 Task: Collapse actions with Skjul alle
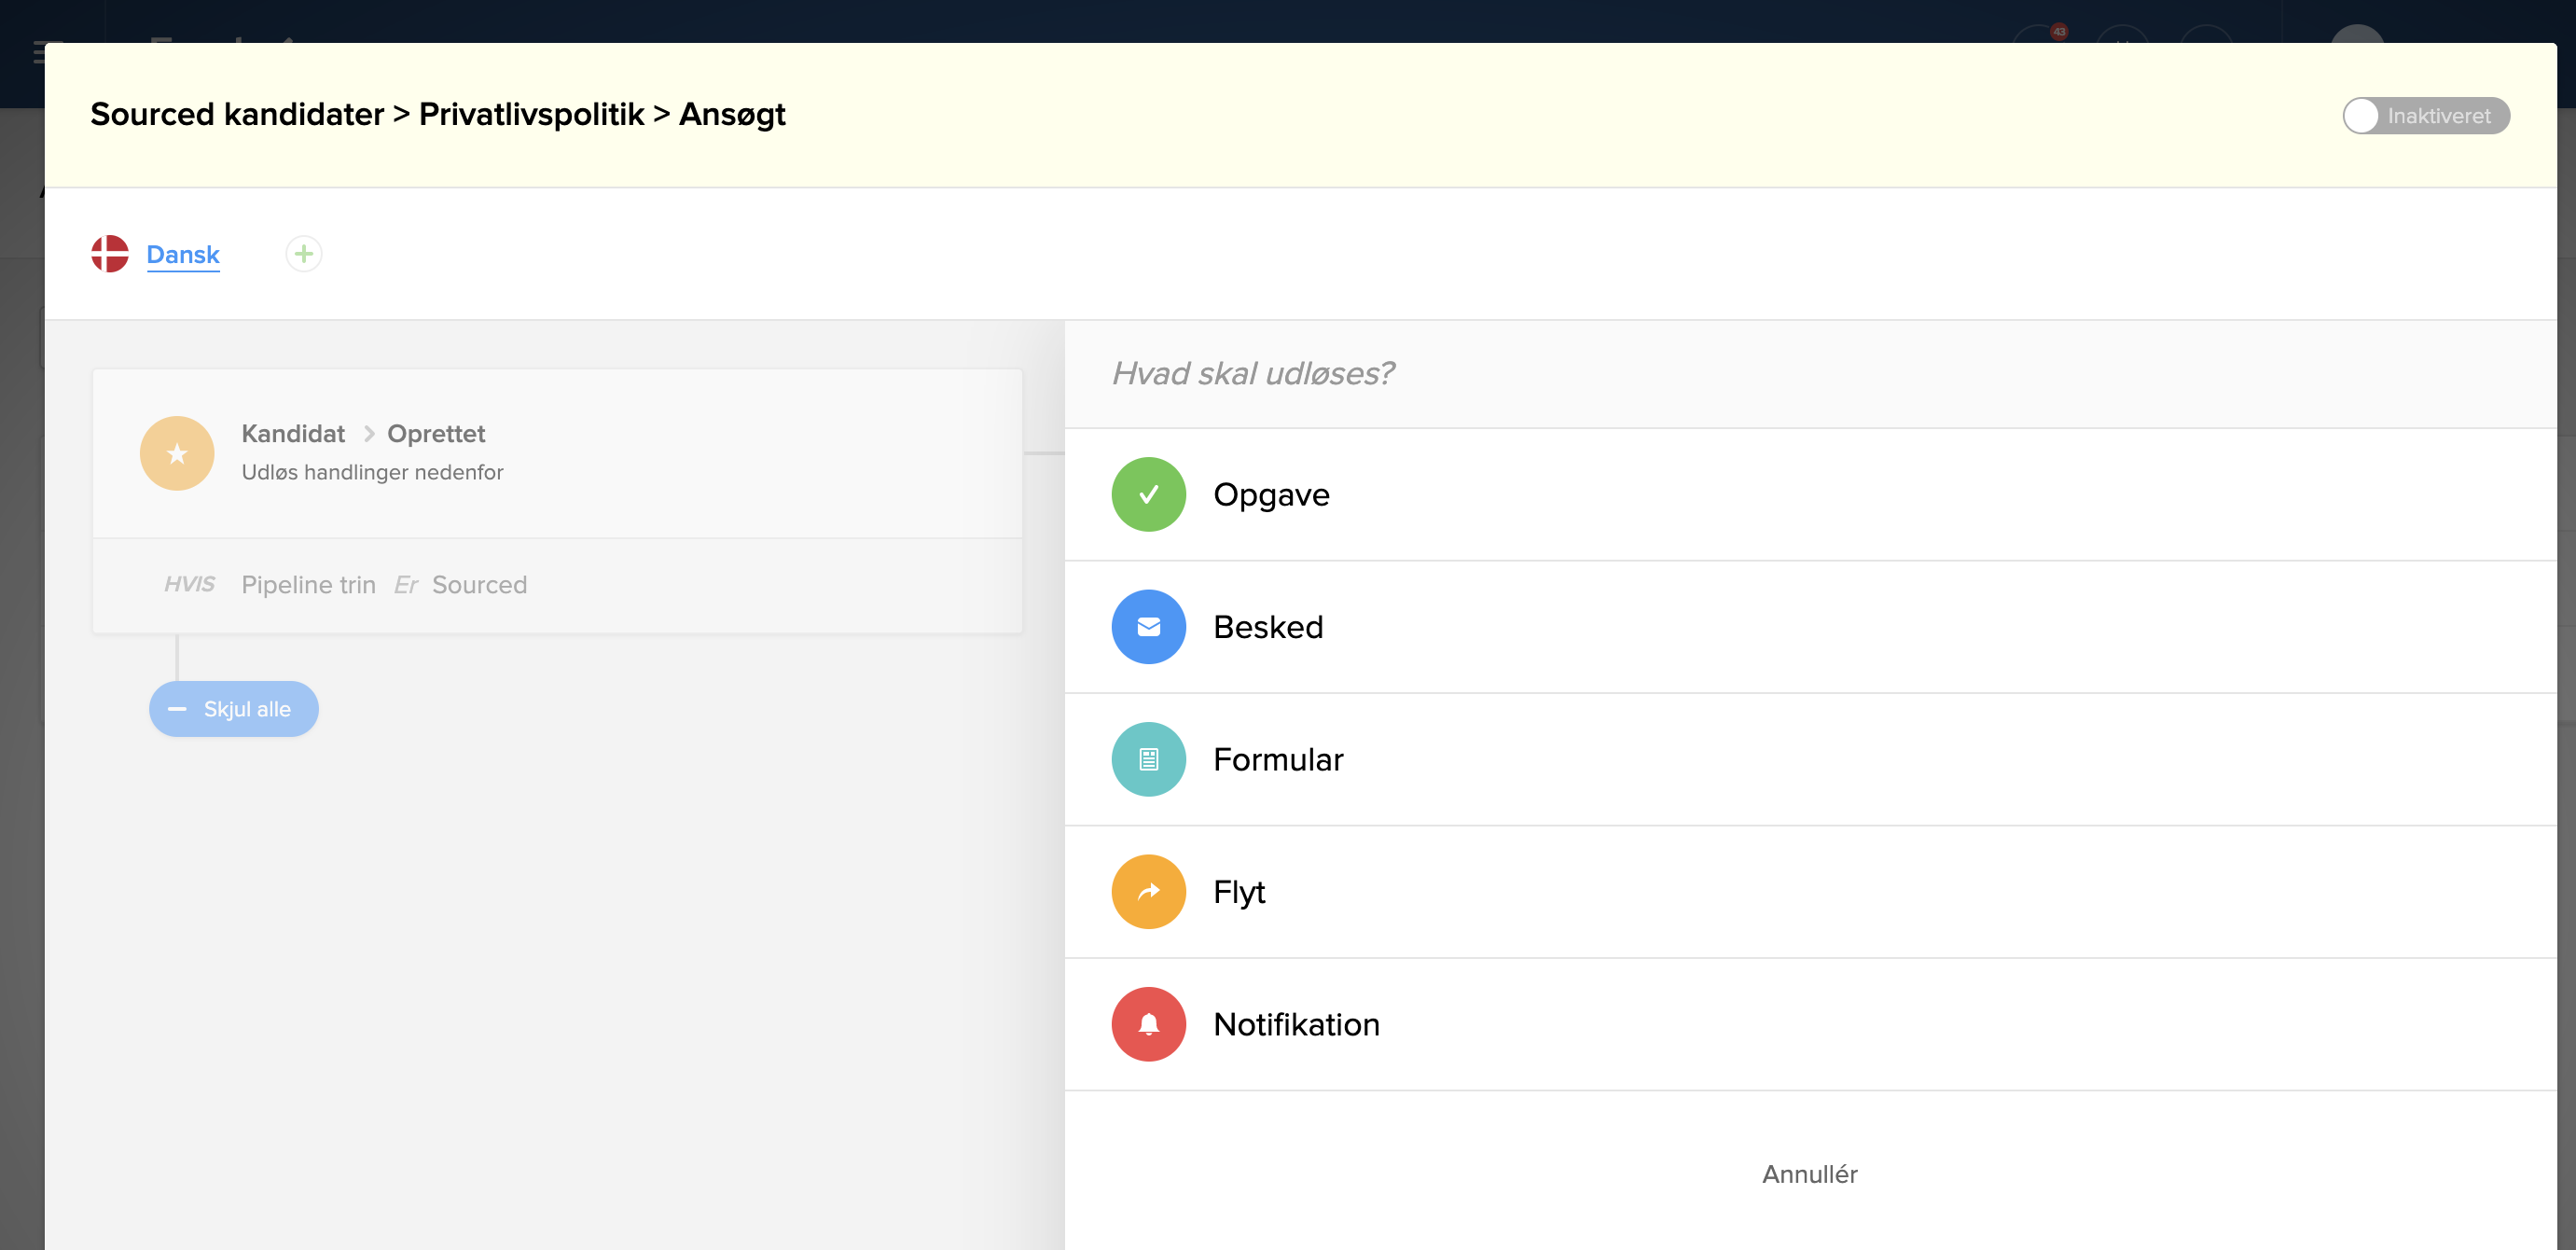click(234, 709)
